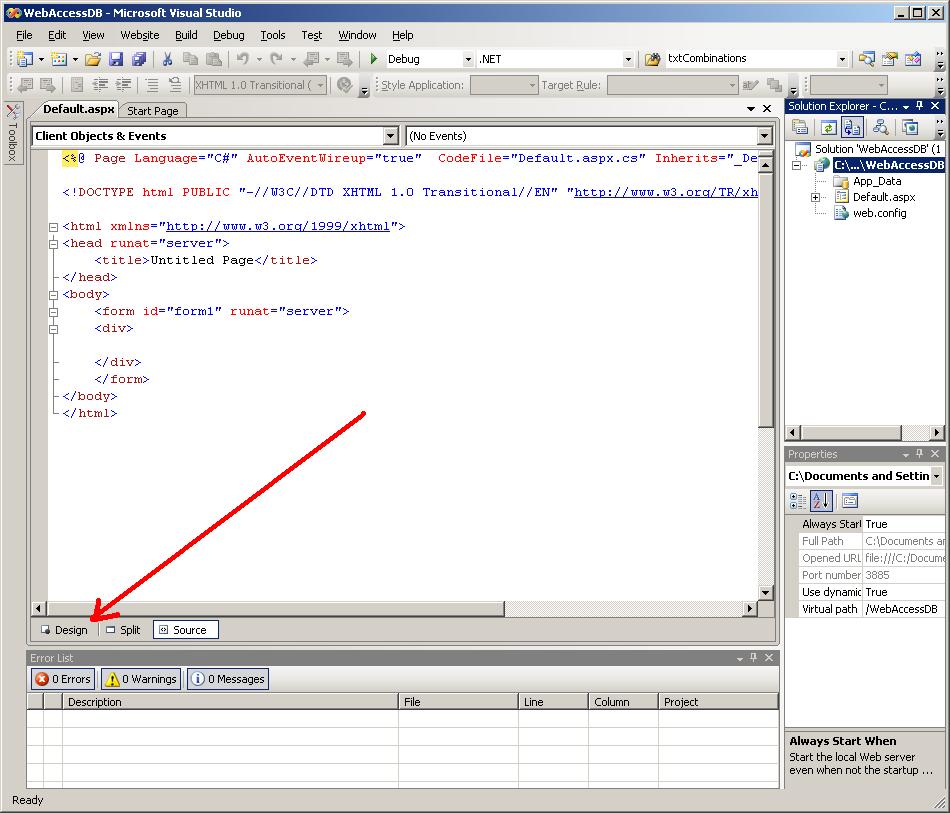This screenshot has width=950, height=813.
Task: Open the Website menu
Action: coord(139,35)
